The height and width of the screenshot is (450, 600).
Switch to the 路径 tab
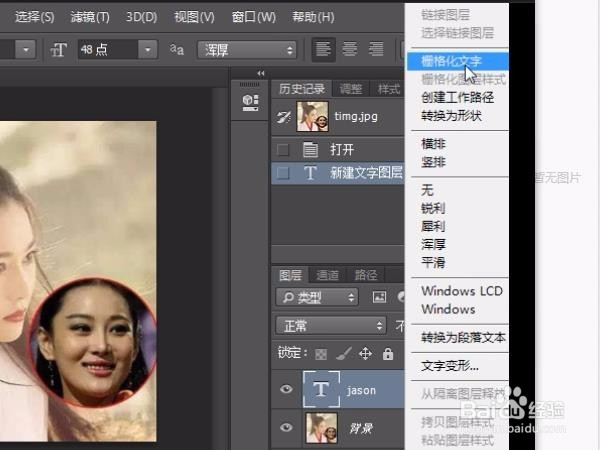click(x=365, y=275)
